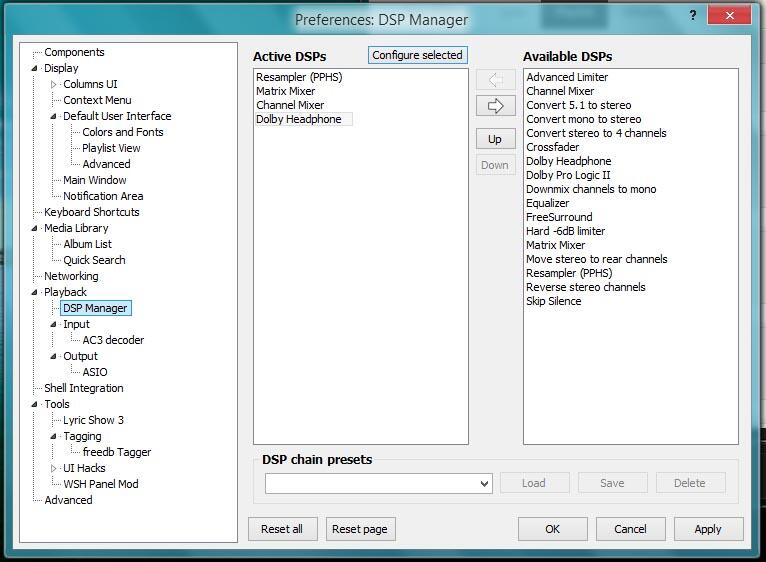Collapse the Playback tree node
Image resolution: width=766 pixels, height=562 pixels.
tap(35, 293)
